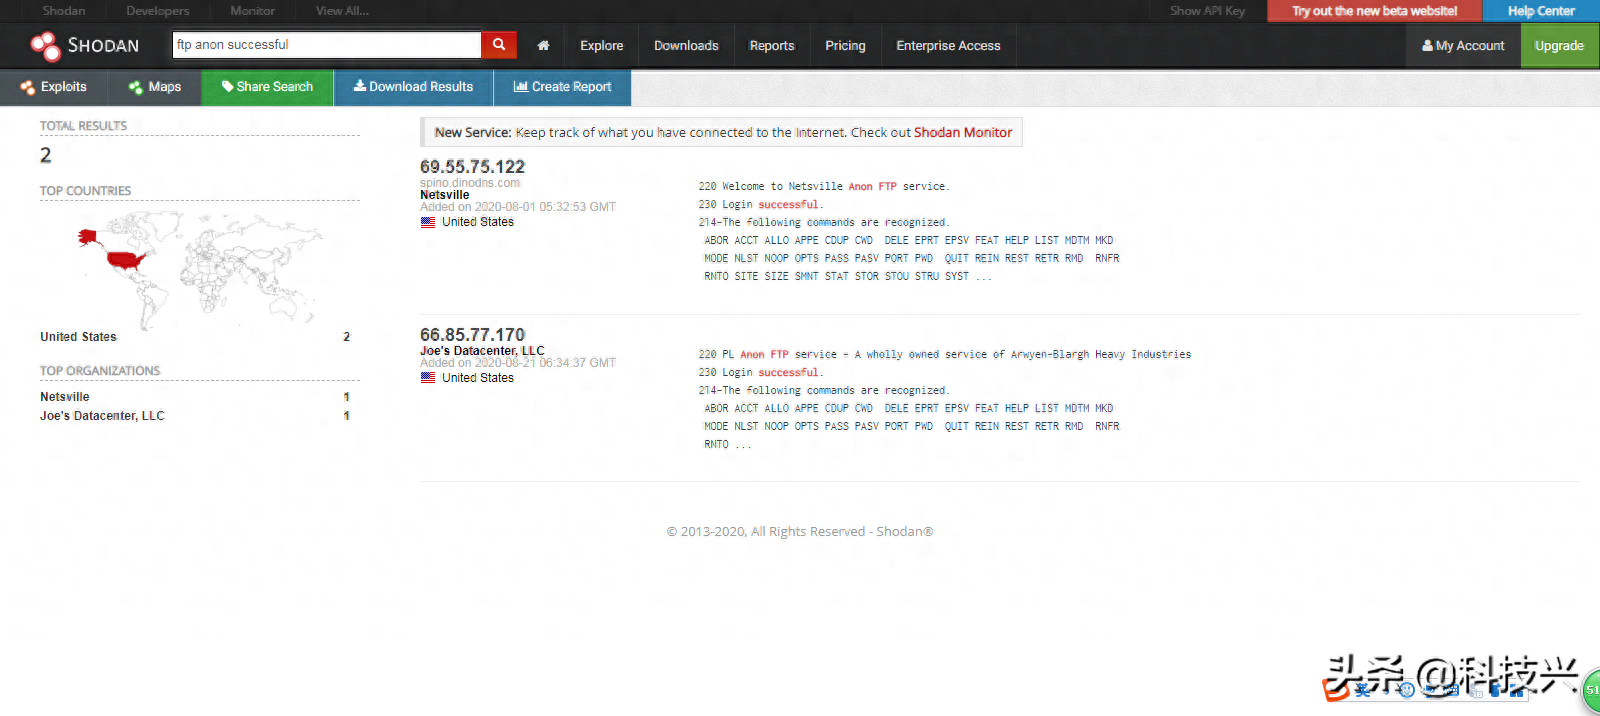Open the Reports menu item
1600x716 pixels.
(x=772, y=46)
